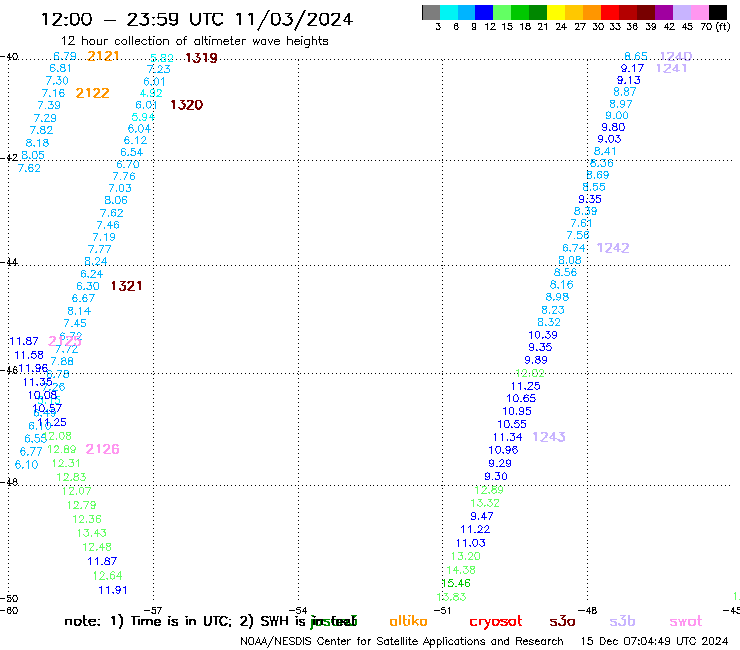
Task: Click the dark red pass number 1319
Action: 201,58
